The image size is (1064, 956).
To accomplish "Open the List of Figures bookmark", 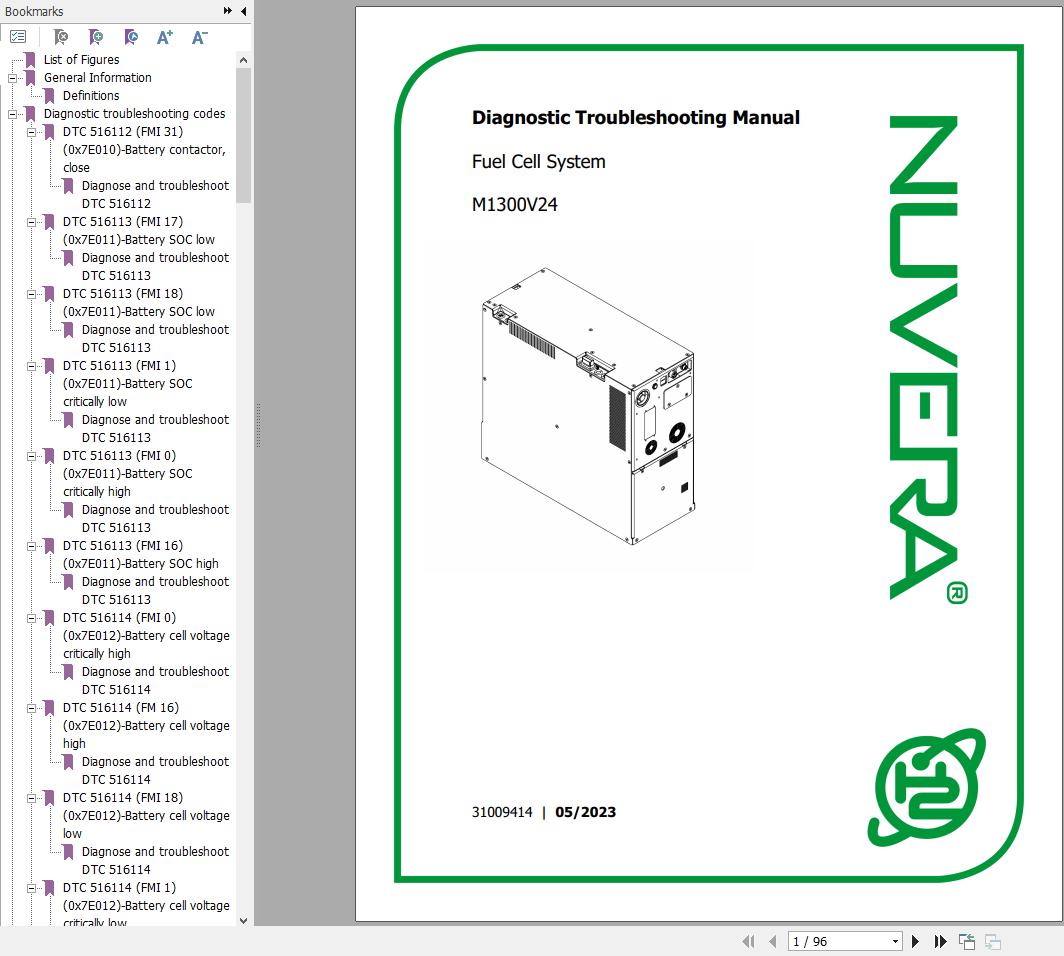I will point(81,60).
